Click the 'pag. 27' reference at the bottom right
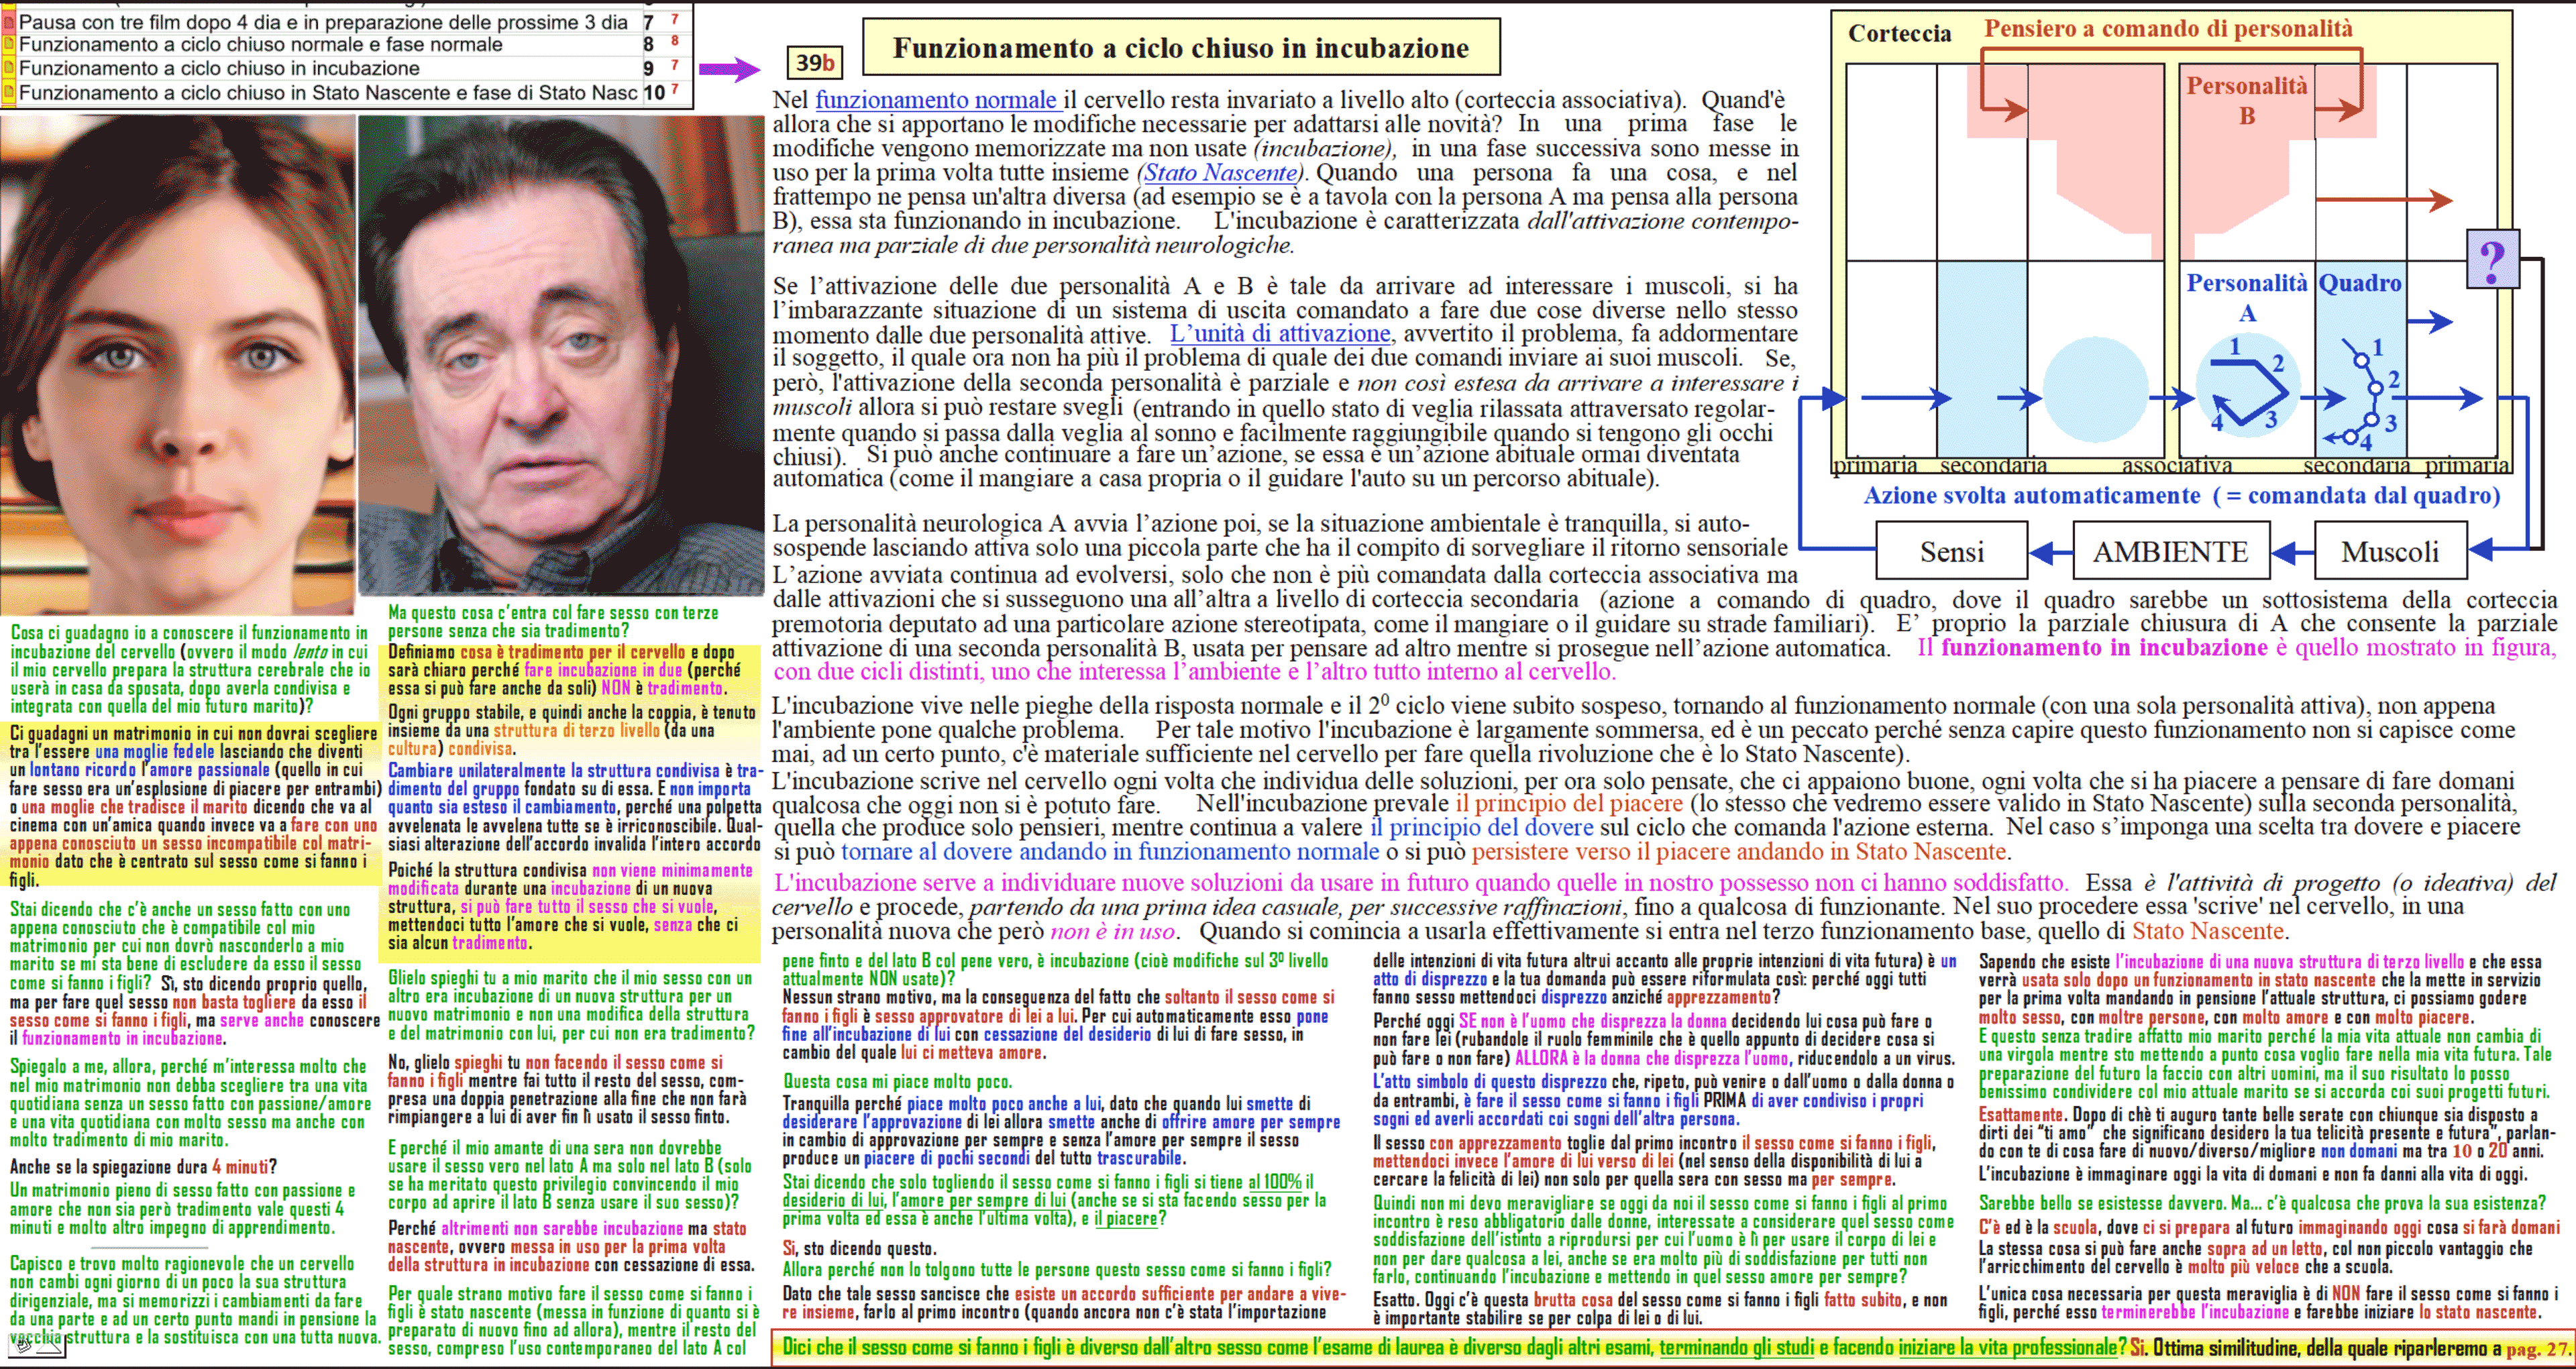 (x=2537, y=1348)
